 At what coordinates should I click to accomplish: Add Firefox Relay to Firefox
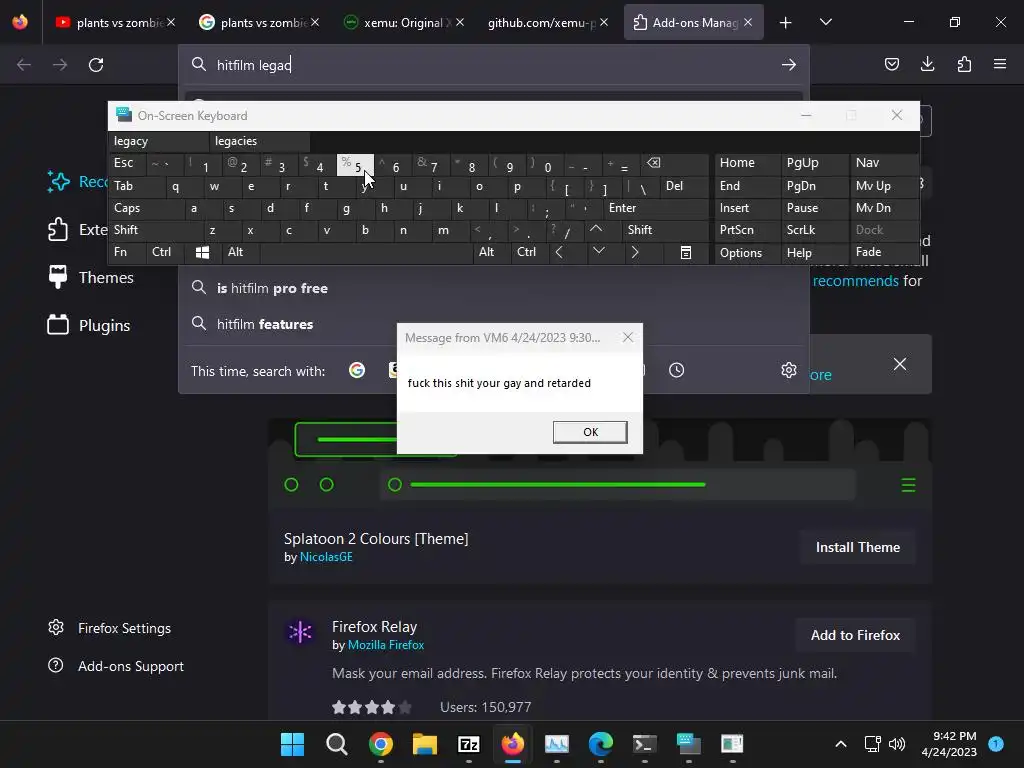click(x=855, y=635)
